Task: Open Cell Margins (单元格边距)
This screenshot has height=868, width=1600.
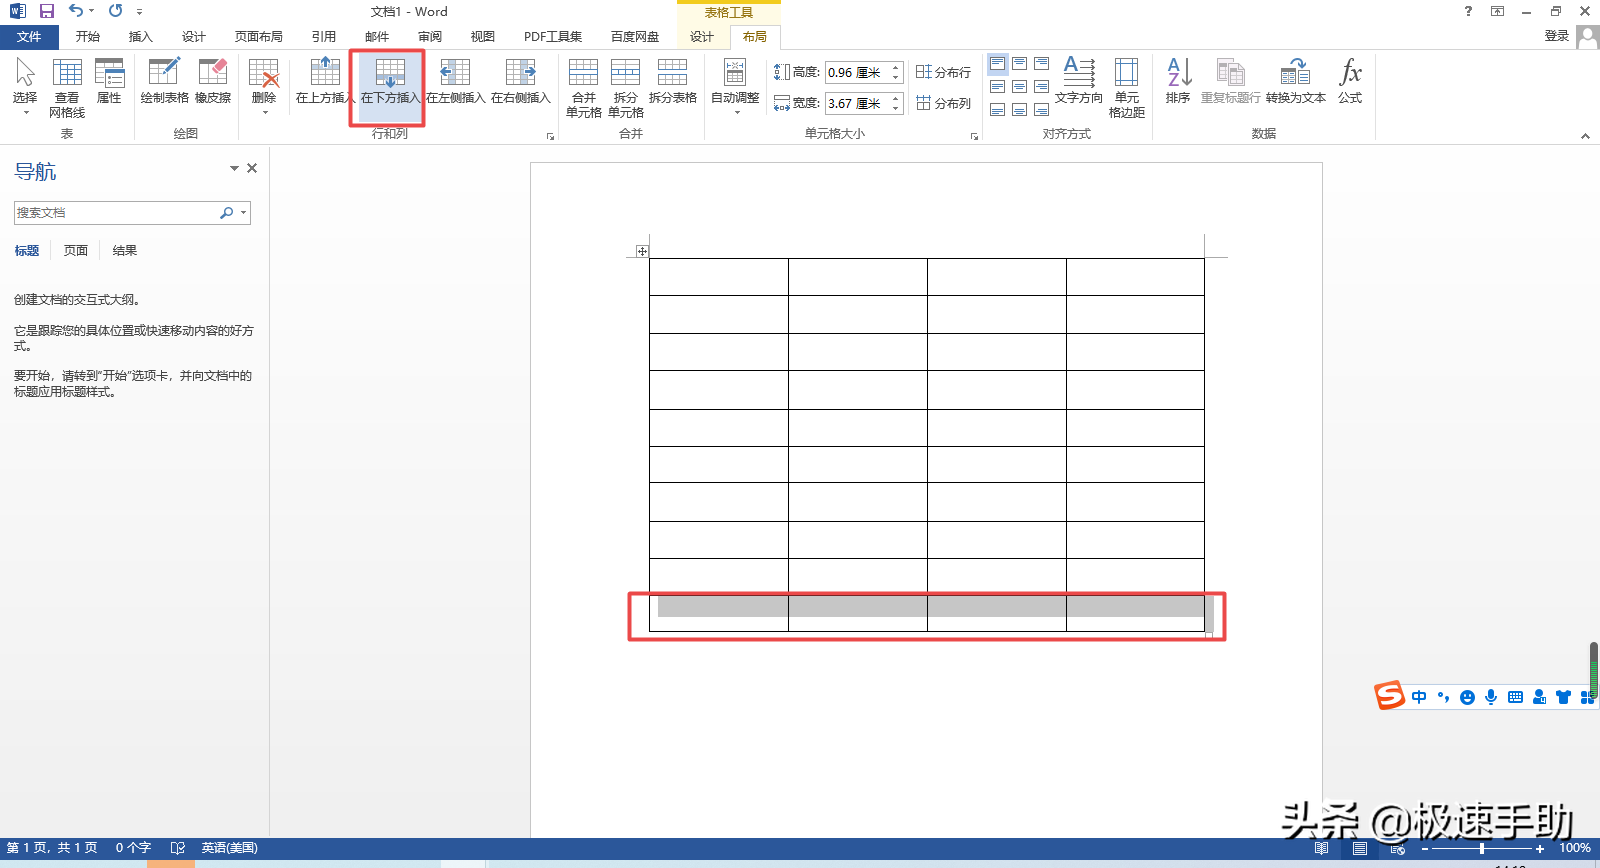Action: 1127,88
